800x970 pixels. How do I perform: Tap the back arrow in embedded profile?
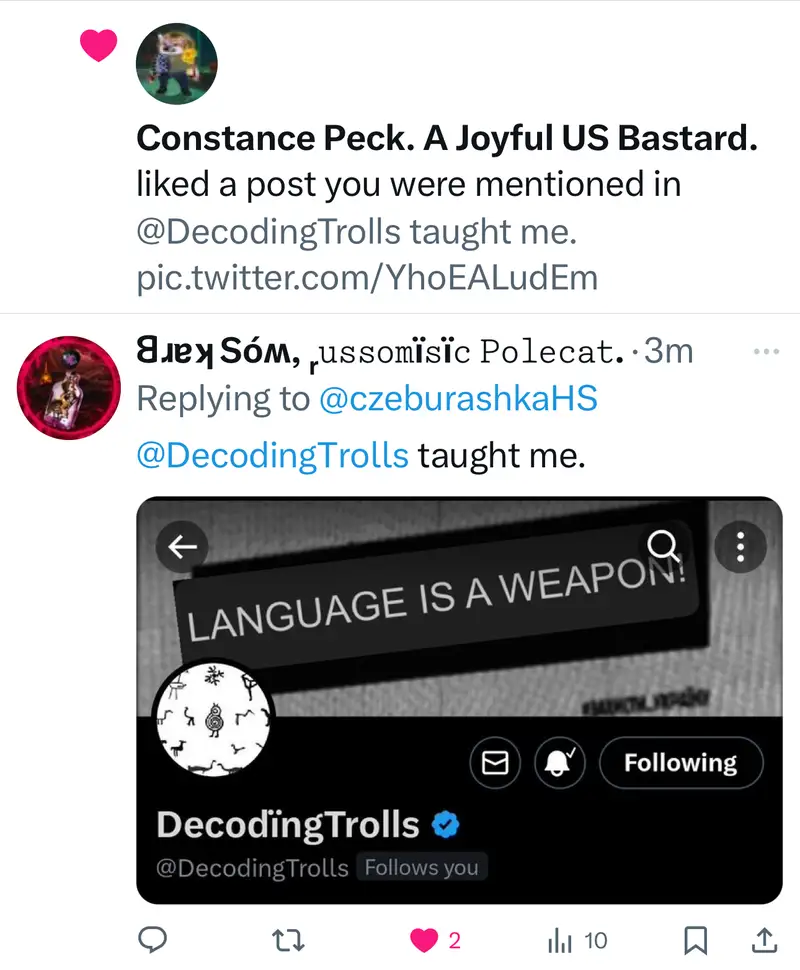[182, 546]
